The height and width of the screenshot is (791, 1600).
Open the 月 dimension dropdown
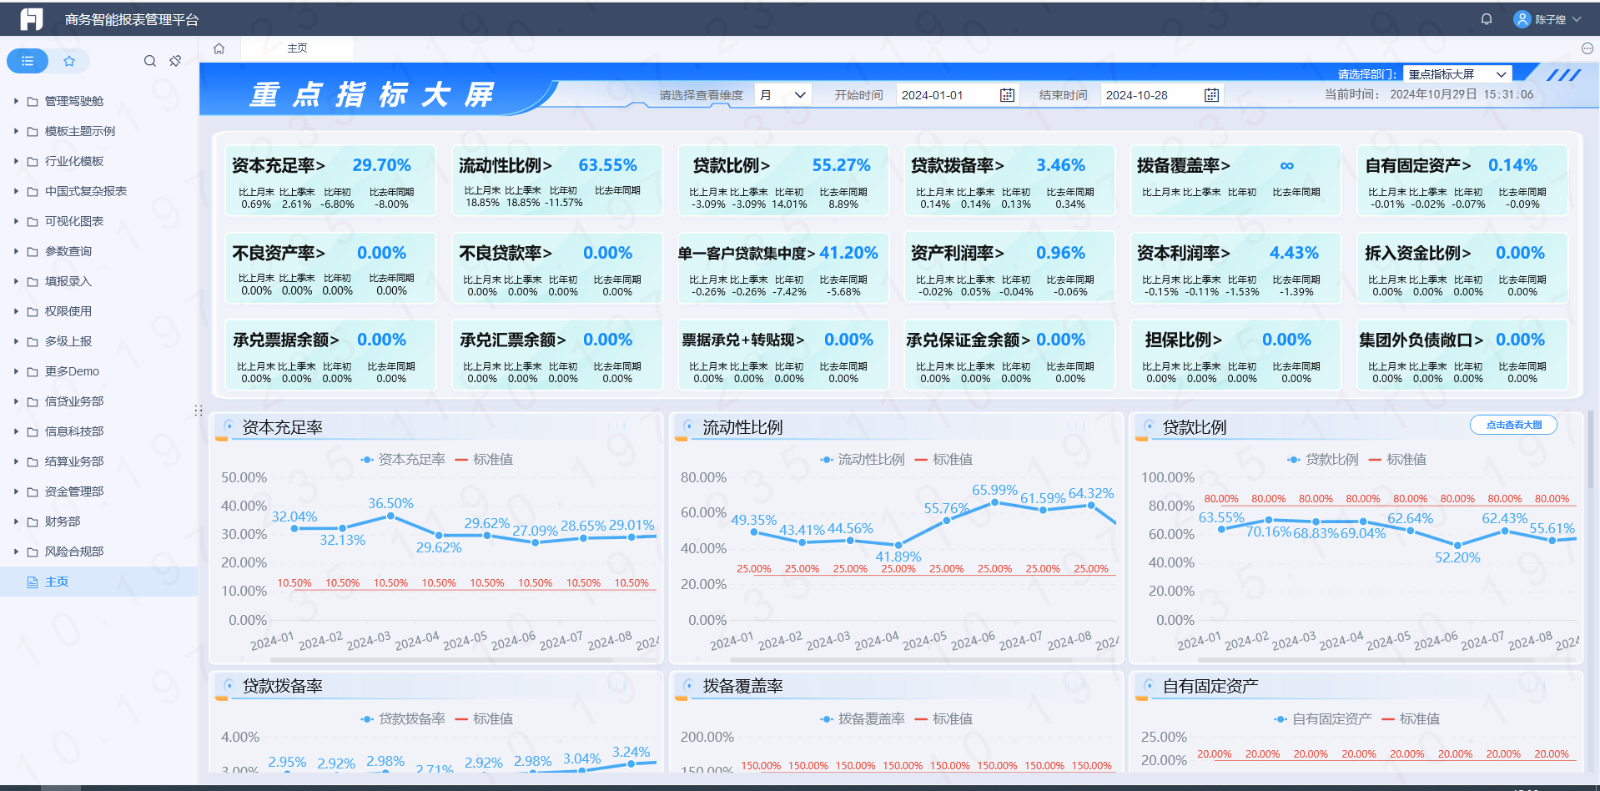tap(782, 95)
